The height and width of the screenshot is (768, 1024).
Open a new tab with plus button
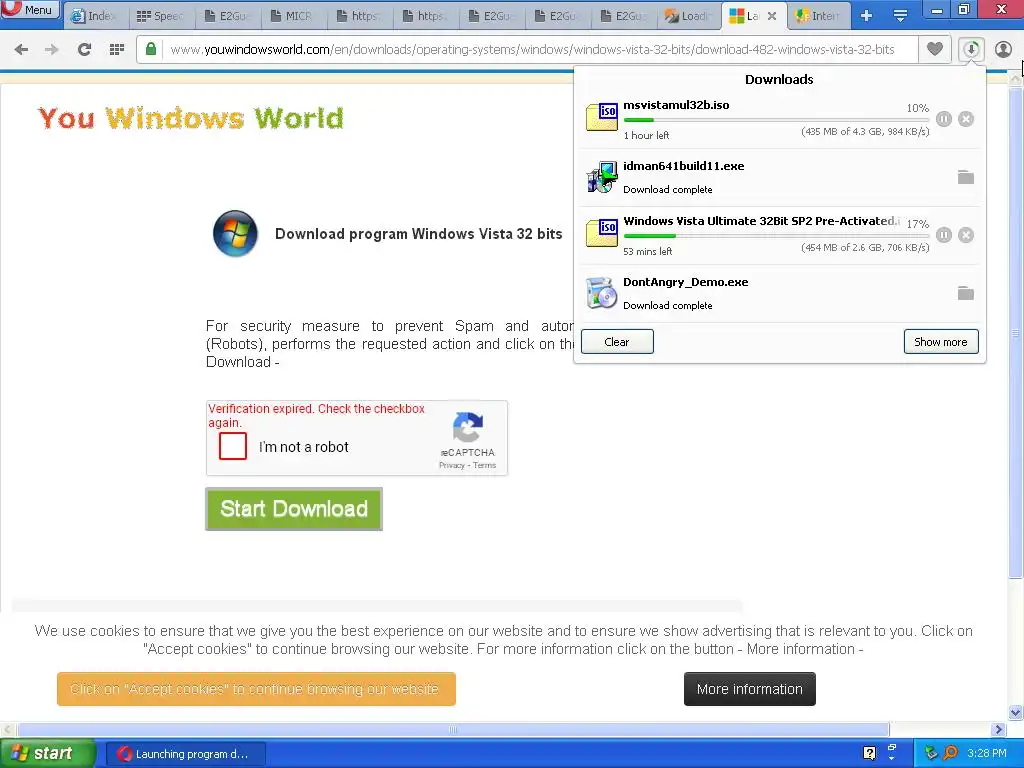pyautogui.click(x=867, y=16)
